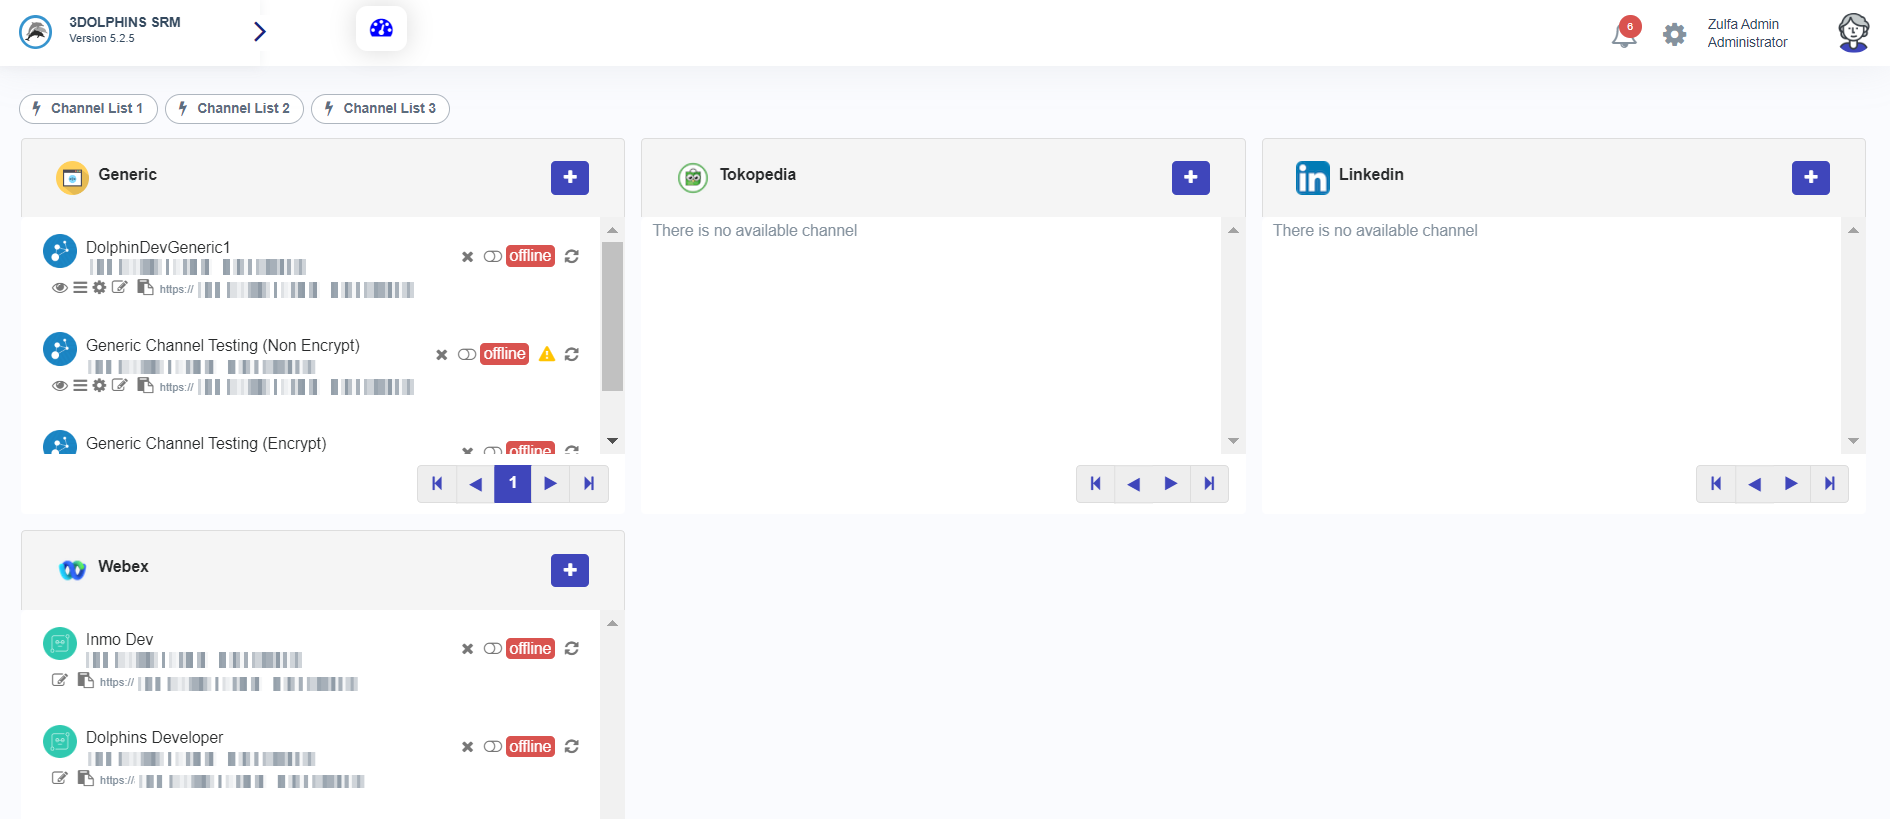The image size is (1890, 819).
Task: Open settings gear for Generic Channel Testing (Non Encrypt)
Action: (99, 386)
